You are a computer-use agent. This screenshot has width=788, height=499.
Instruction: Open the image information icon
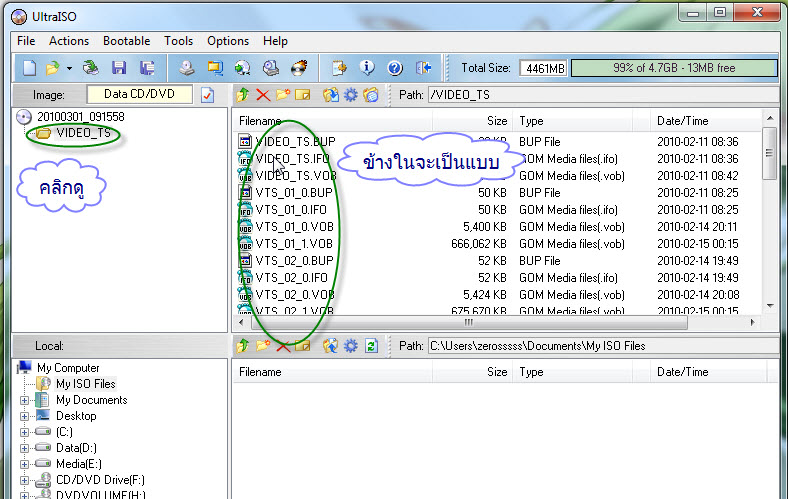[x=367, y=68]
